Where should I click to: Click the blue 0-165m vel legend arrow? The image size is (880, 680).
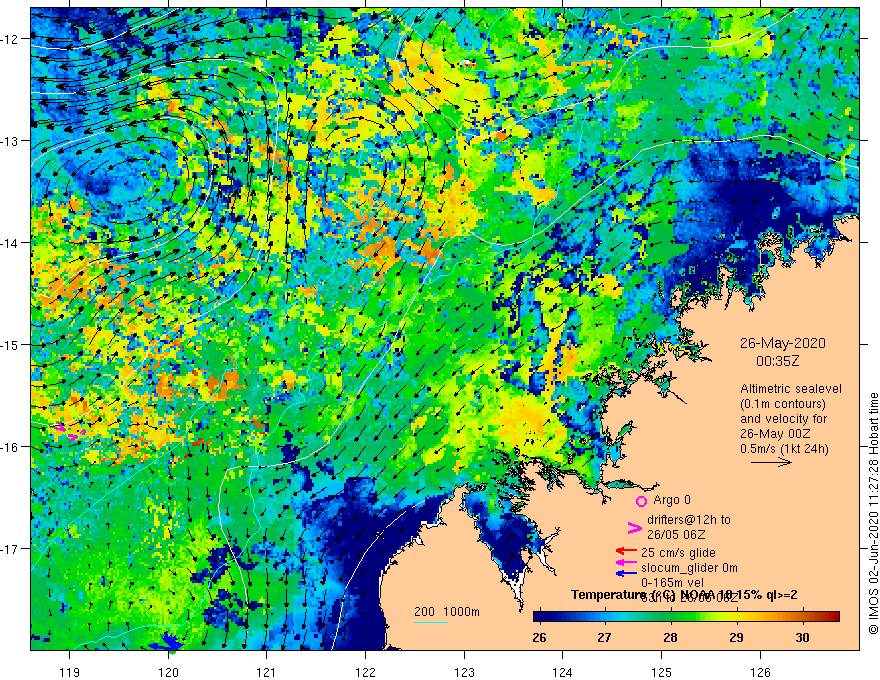coord(626,573)
